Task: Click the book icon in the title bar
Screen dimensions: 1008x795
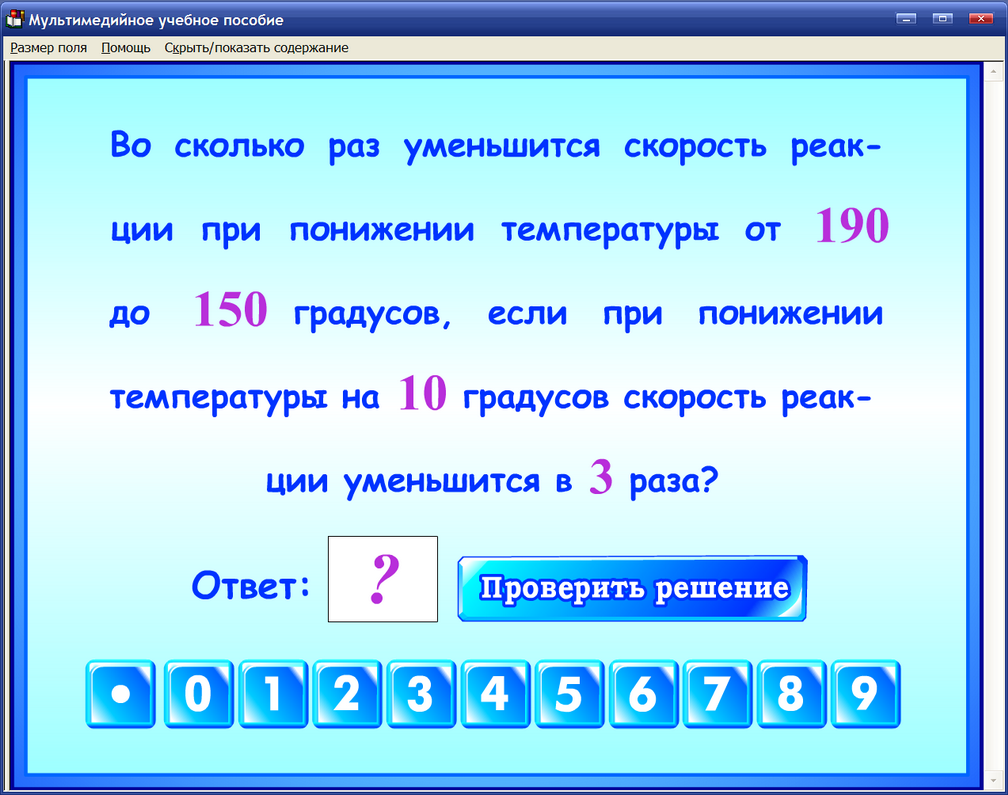Action: point(14,17)
